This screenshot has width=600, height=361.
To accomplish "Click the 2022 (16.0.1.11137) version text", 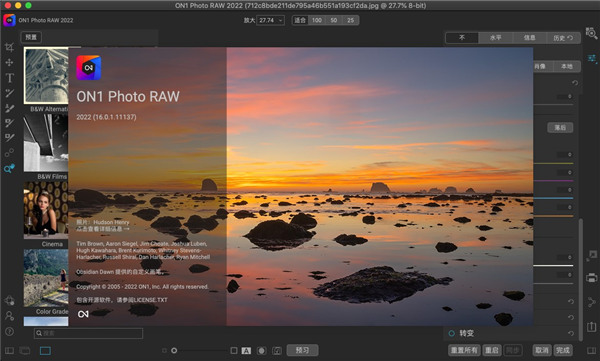I will pyautogui.click(x=106, y=117).
